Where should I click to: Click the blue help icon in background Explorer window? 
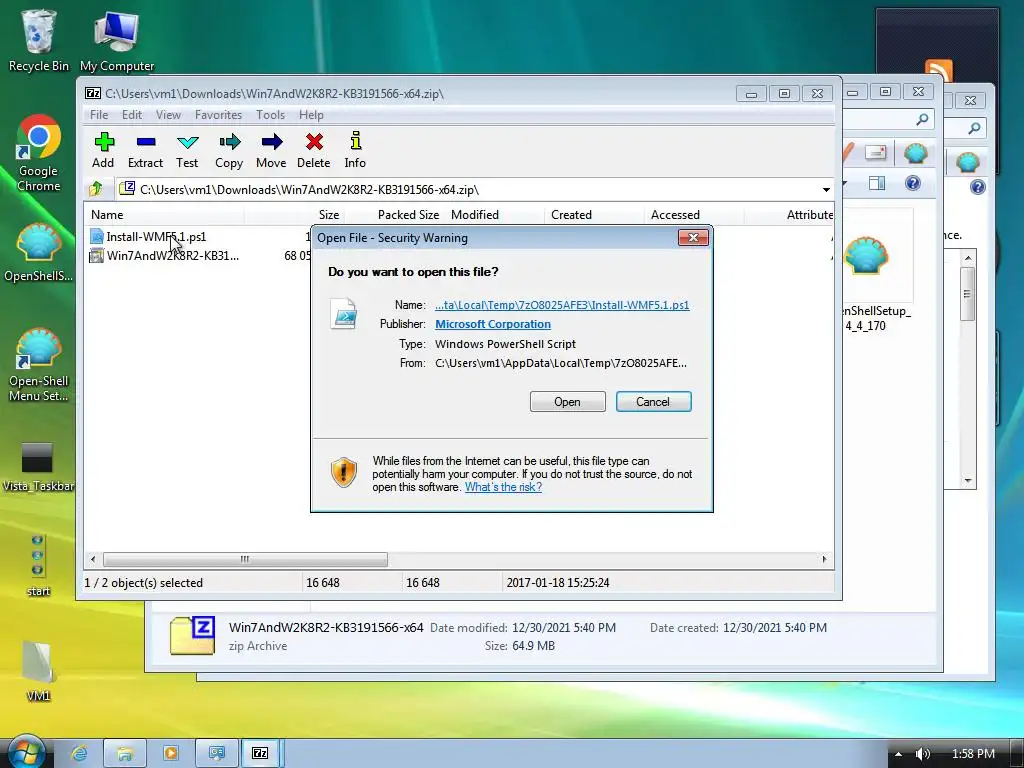tap(912, 183)
